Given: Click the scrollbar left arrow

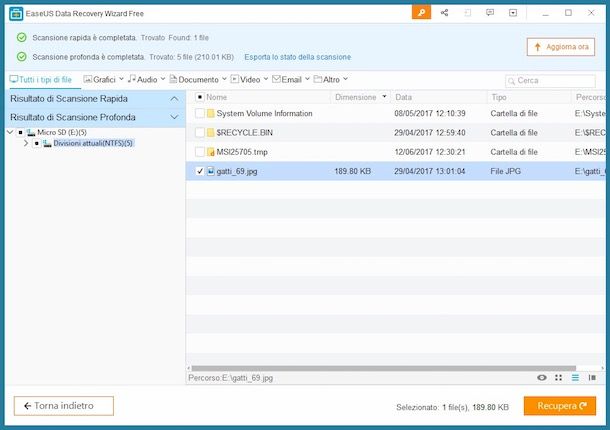Looking at the screenshot, I should pyautogui.click(x=189, y=368).
